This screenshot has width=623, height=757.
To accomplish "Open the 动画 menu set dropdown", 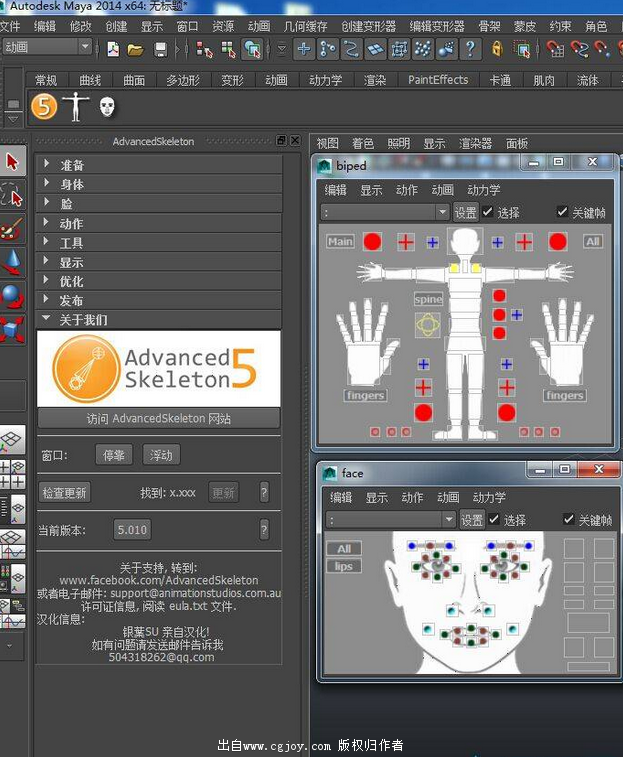I will tap(47, 47).
